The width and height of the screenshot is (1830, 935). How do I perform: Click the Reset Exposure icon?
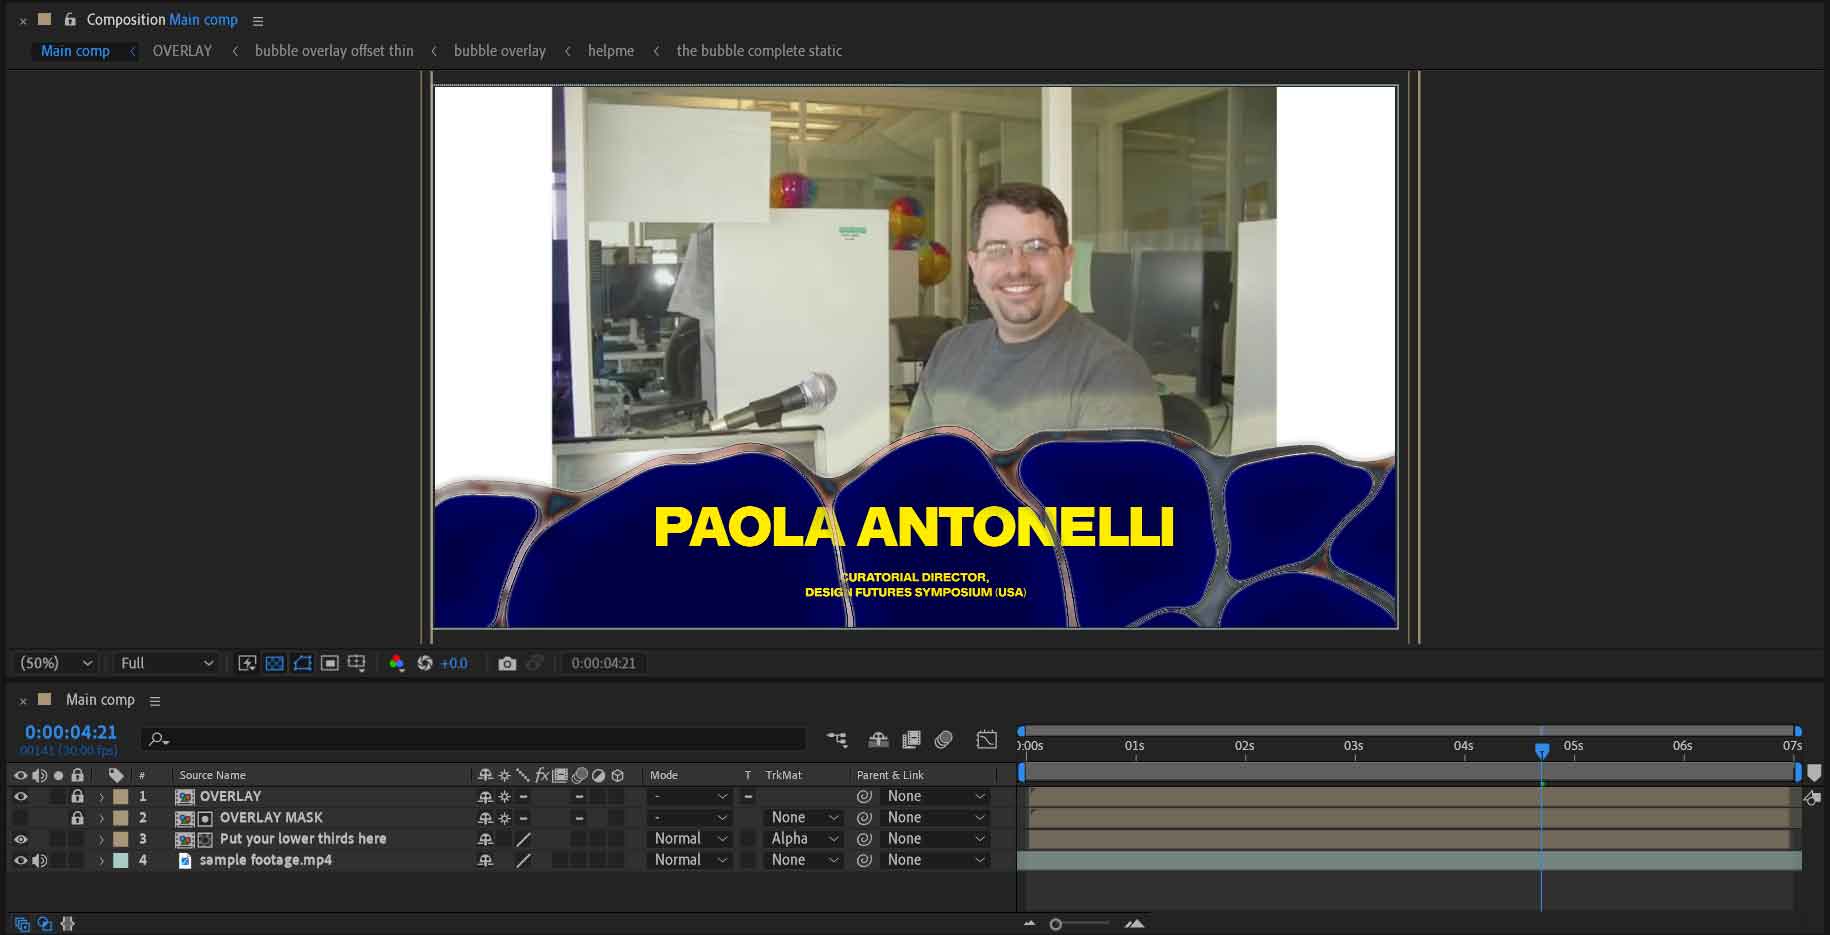click(425, 663)
